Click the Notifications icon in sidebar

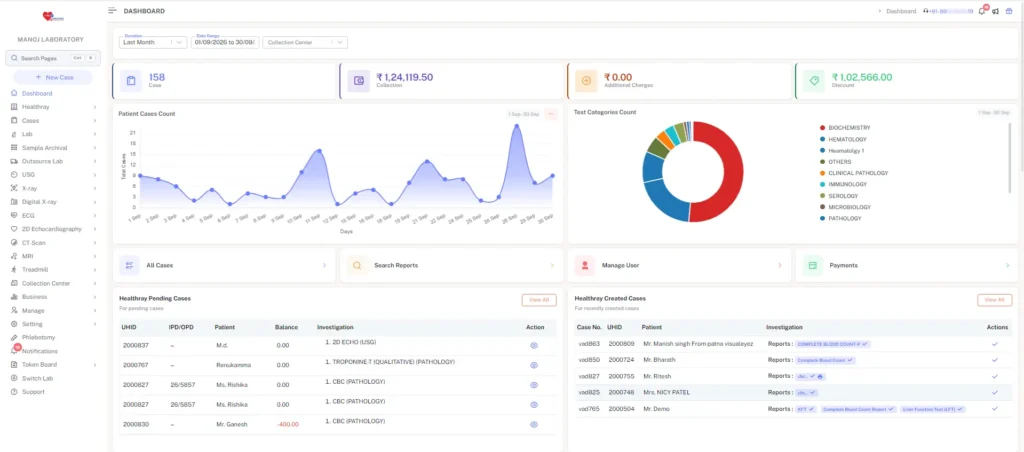[x=14, y=351]
